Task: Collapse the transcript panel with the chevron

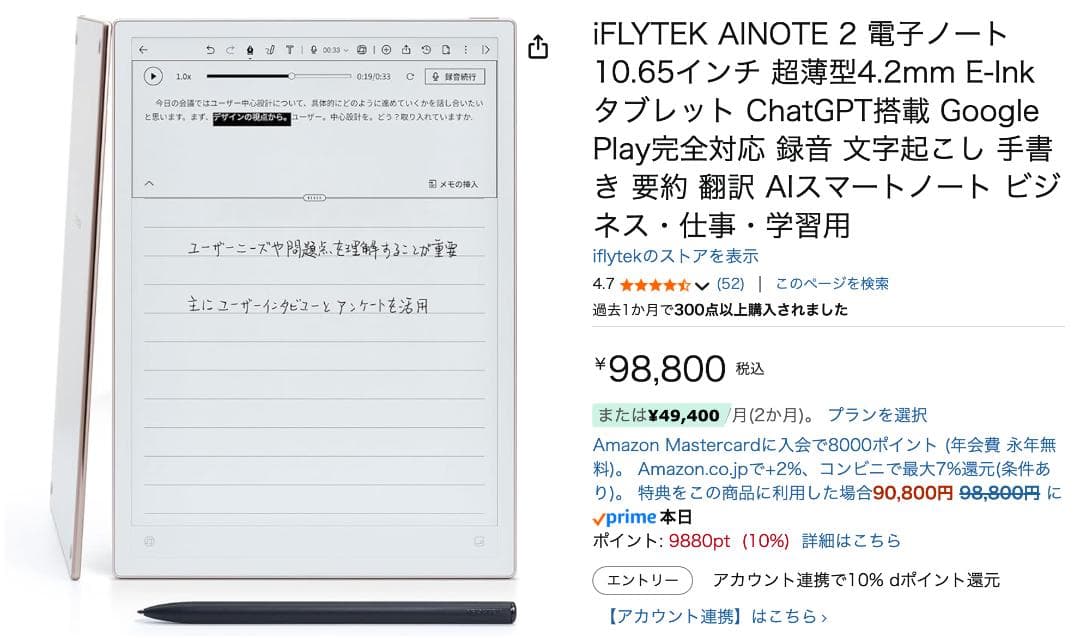Action: pyautogui.click(x=148, y=183)
